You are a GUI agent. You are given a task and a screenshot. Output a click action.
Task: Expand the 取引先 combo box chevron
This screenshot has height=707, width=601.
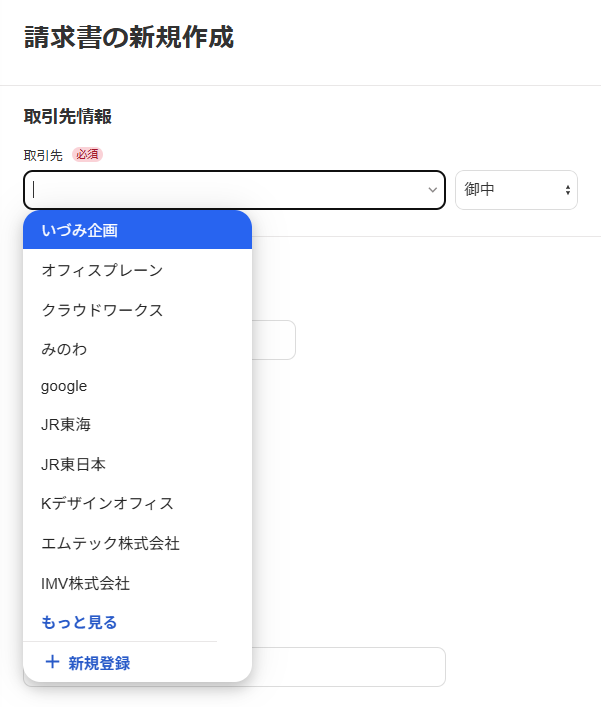point(432,190)
